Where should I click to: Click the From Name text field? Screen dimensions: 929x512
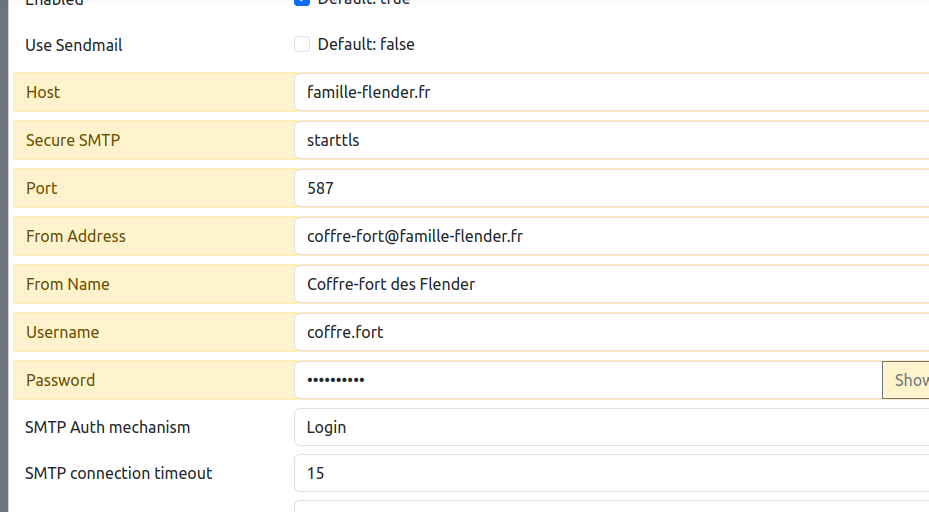[x=610, y=284]
